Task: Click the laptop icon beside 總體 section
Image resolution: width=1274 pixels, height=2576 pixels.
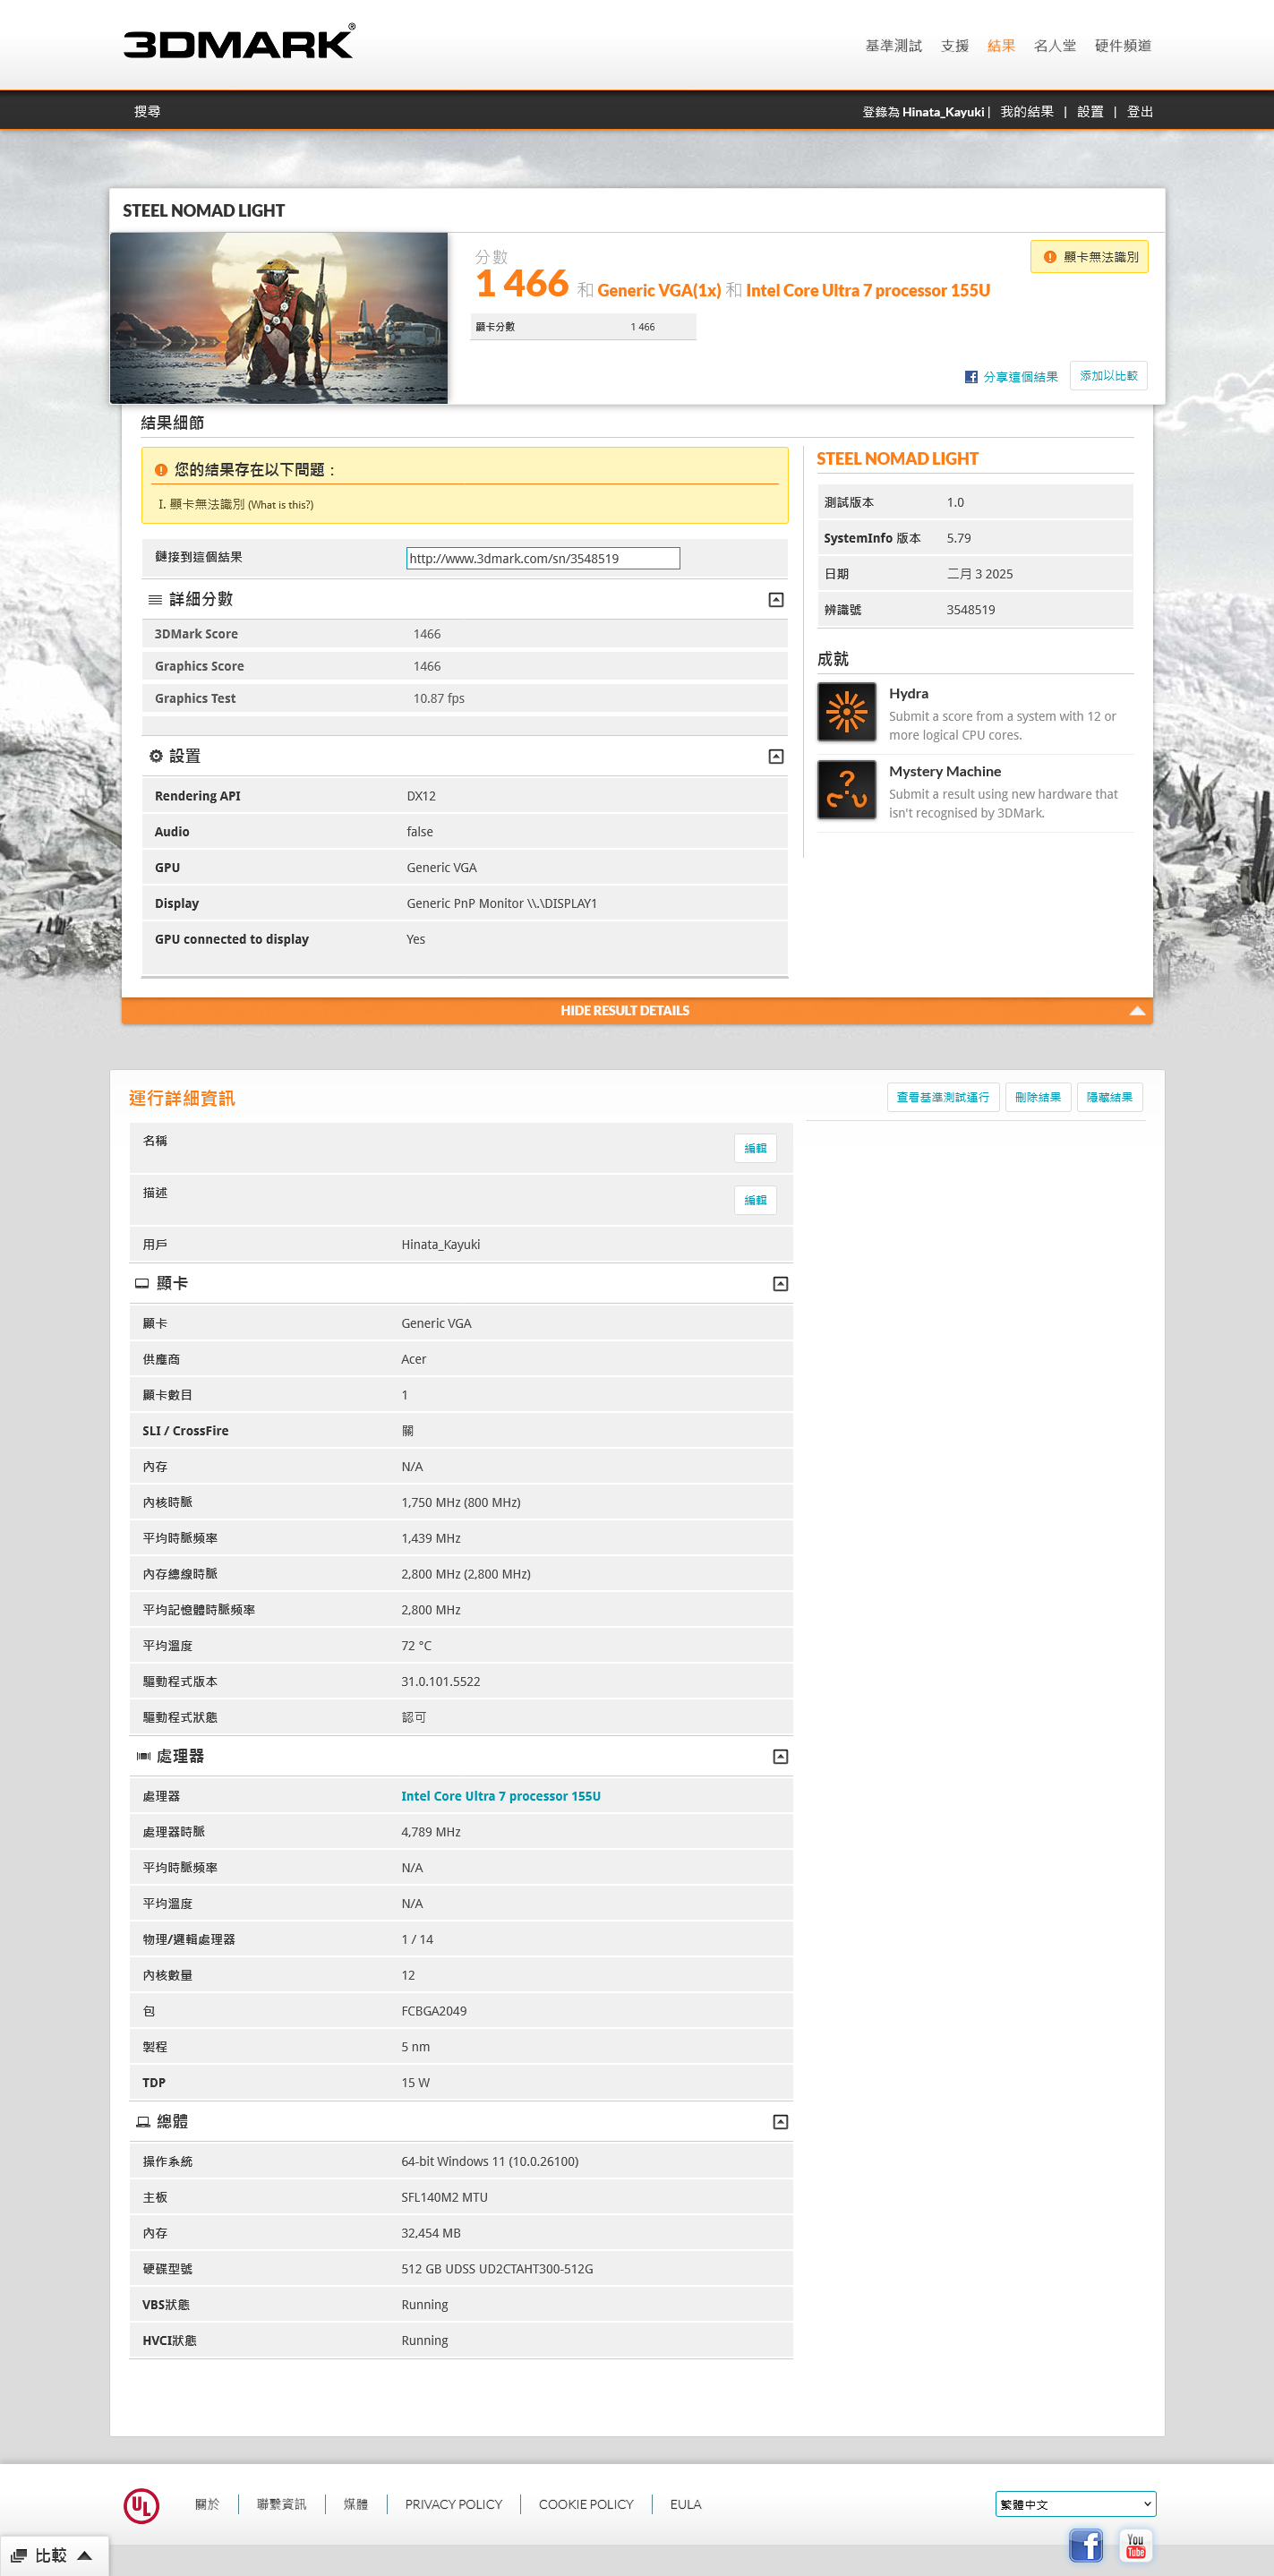Action: point(143,2121)
